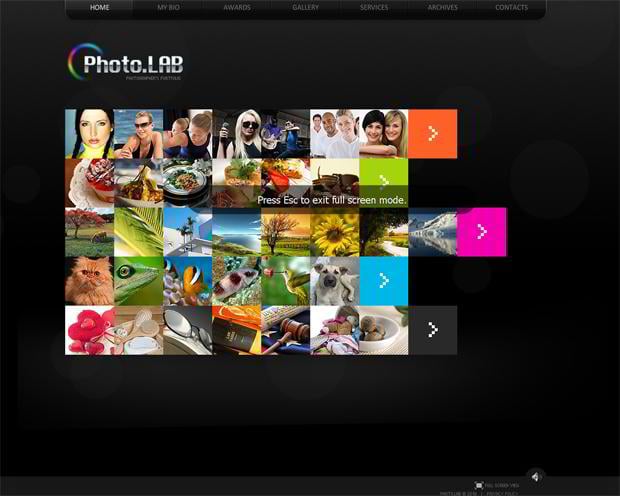Click the Photo.LAB logo
The height and width of the screenshot is (496, 620).
[126, 65]
